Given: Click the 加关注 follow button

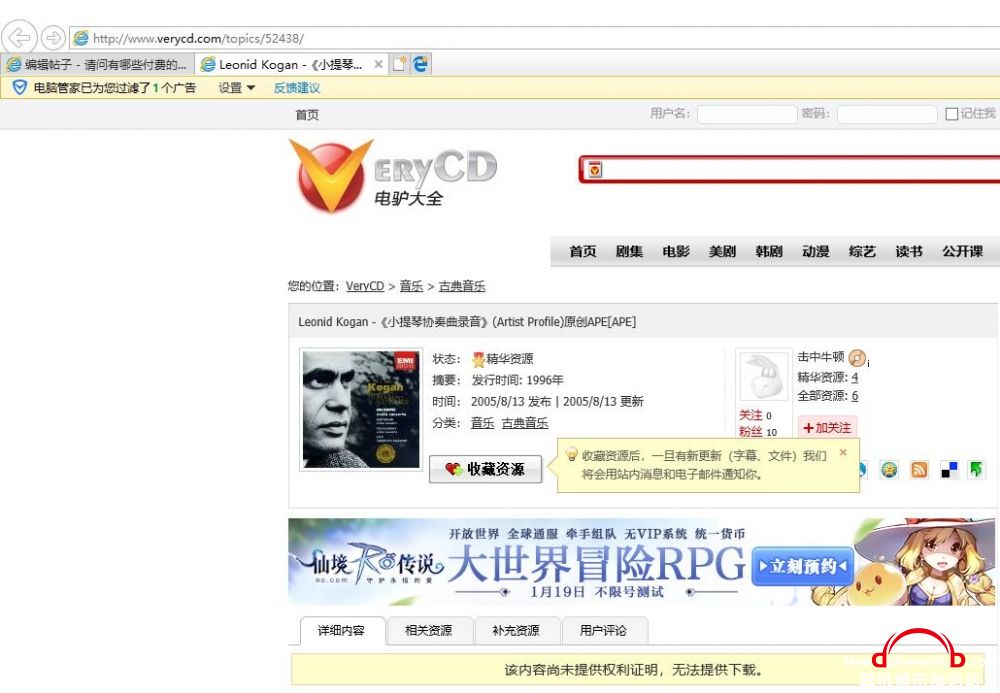Looking at the screenshot, I should click(827, 427).
